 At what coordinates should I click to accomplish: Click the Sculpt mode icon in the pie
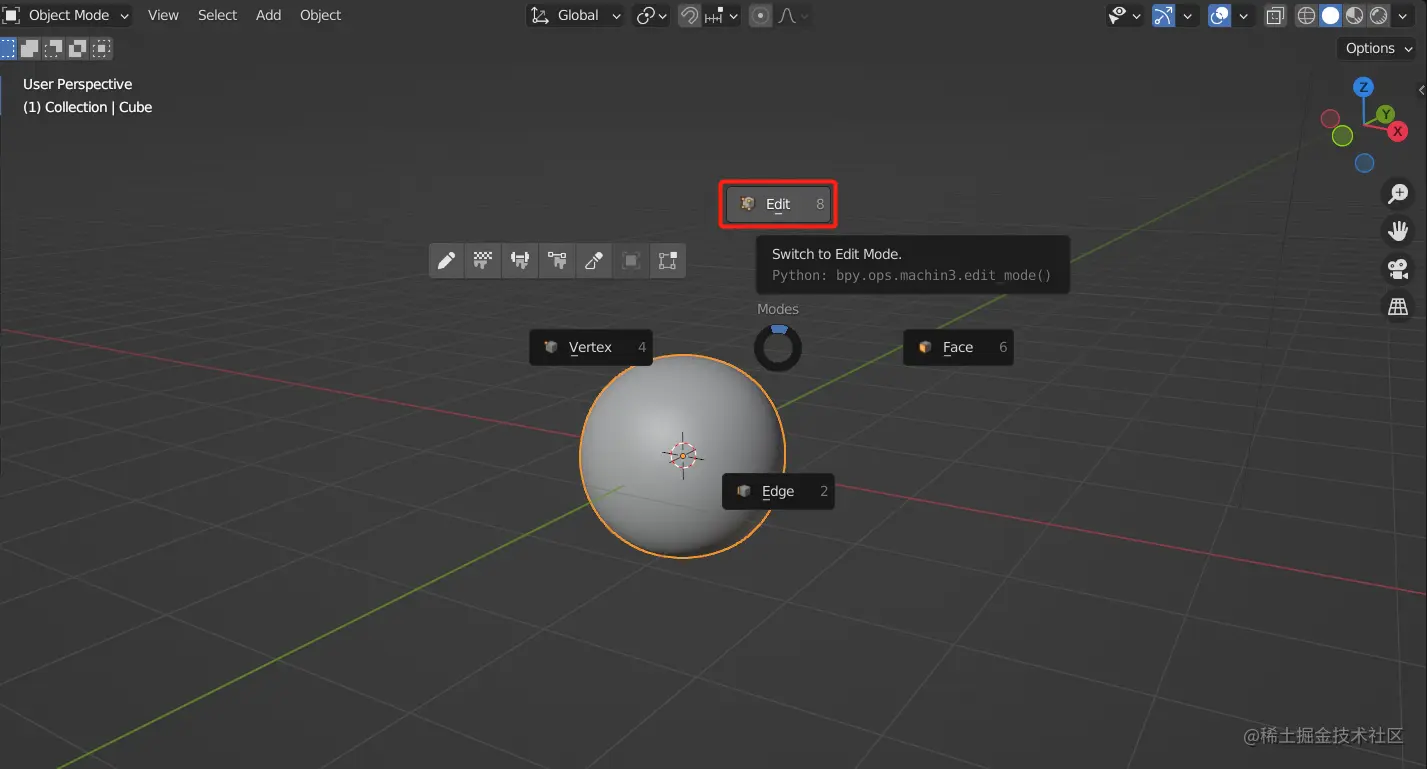(594, 261)
